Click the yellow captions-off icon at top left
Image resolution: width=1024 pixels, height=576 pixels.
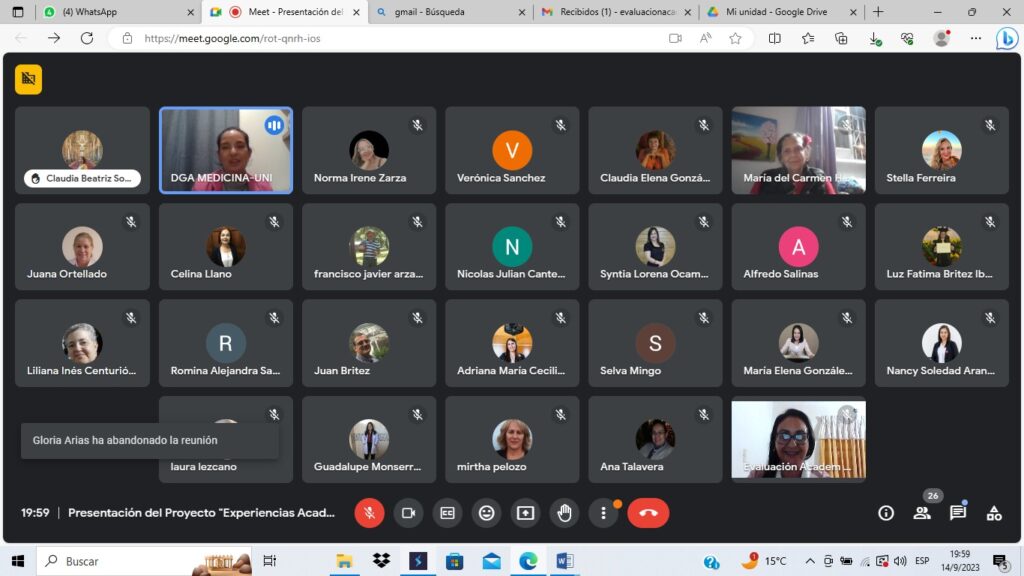[x=28, y=79]
